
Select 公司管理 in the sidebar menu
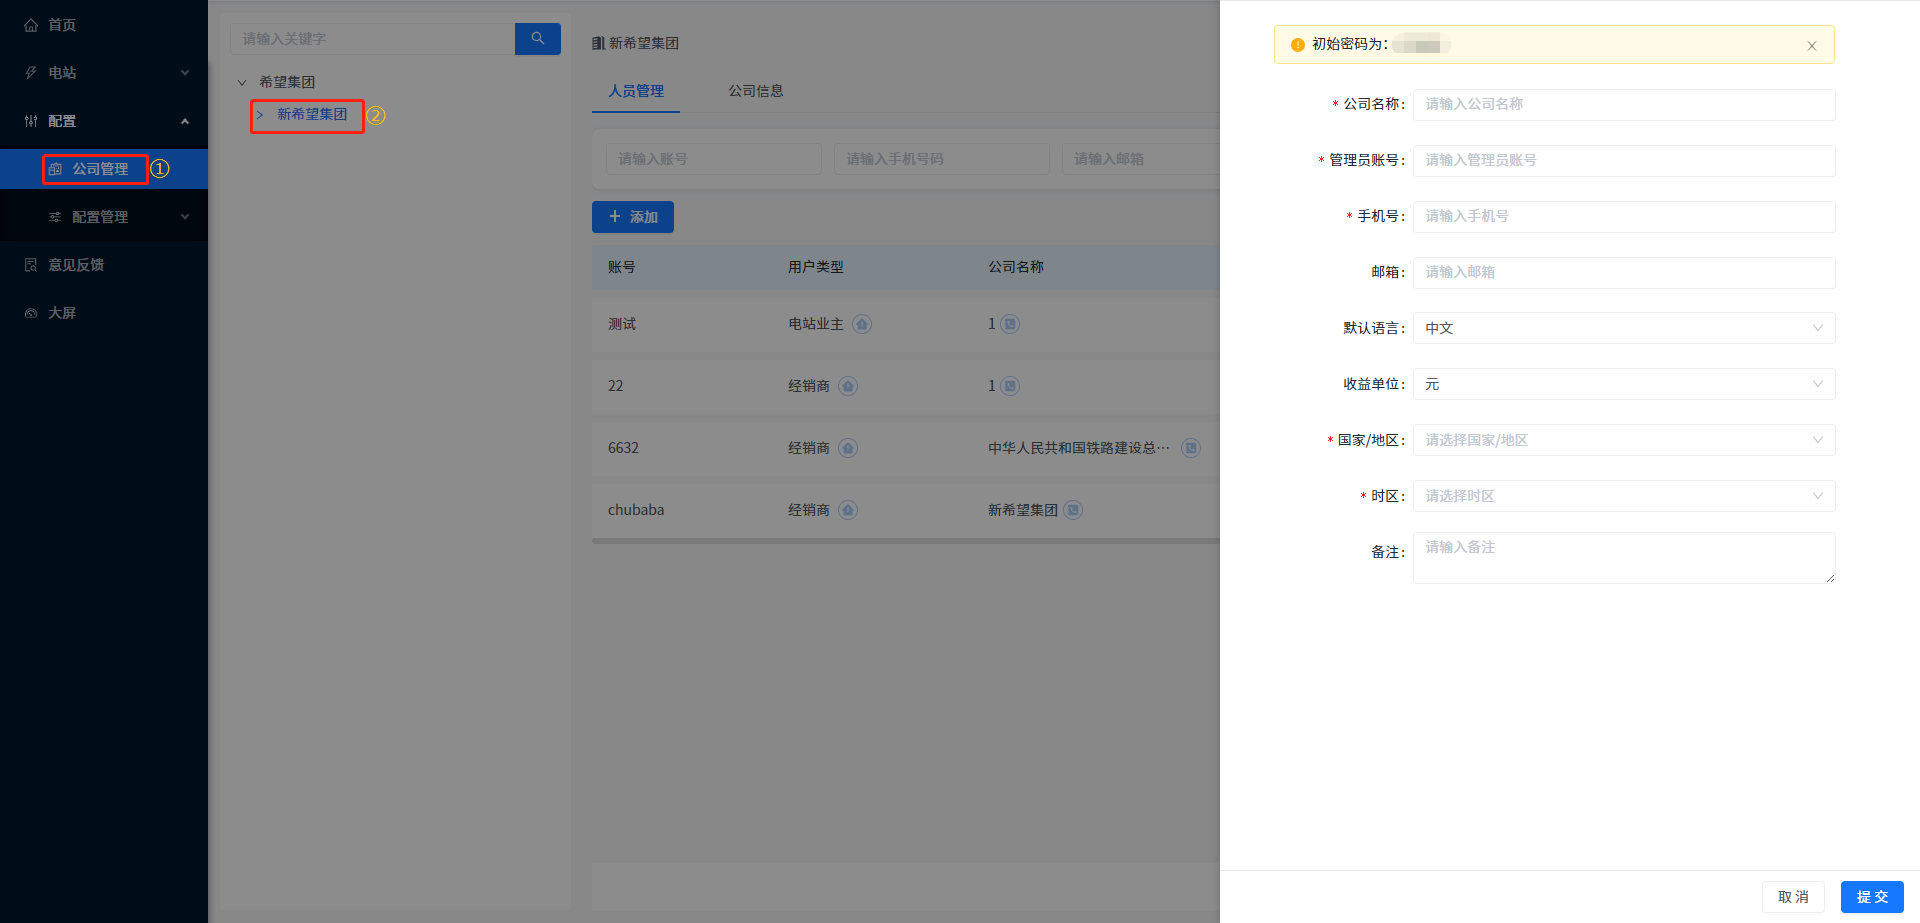tap(100, 169)
